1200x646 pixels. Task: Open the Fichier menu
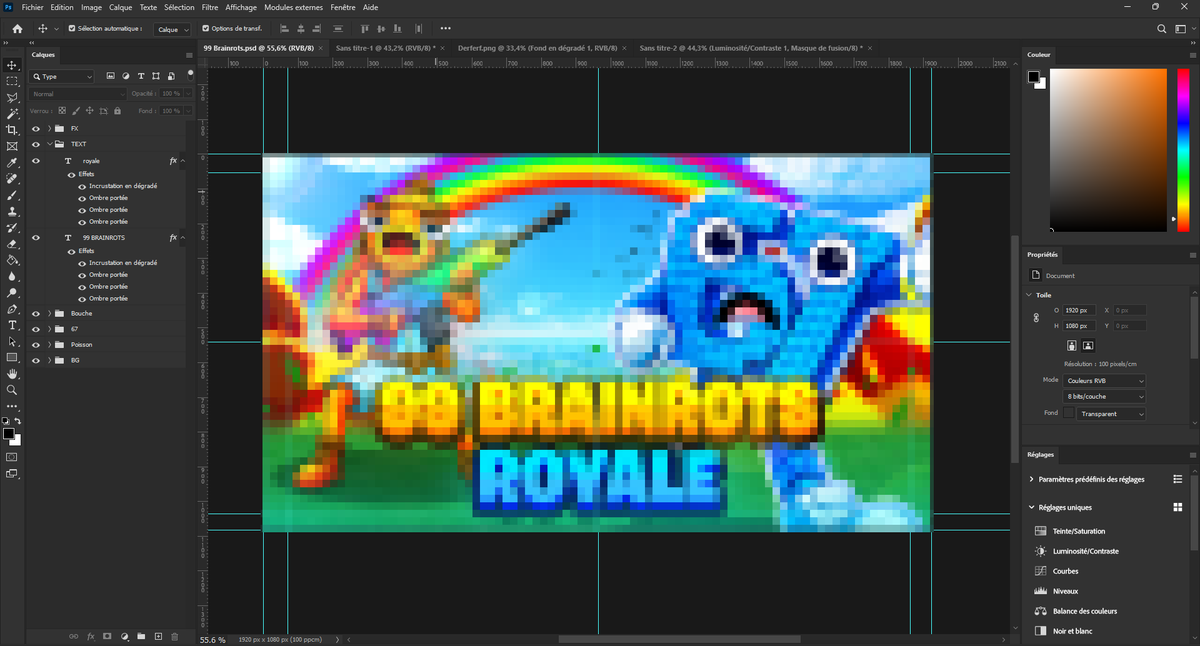pos(32,7)
